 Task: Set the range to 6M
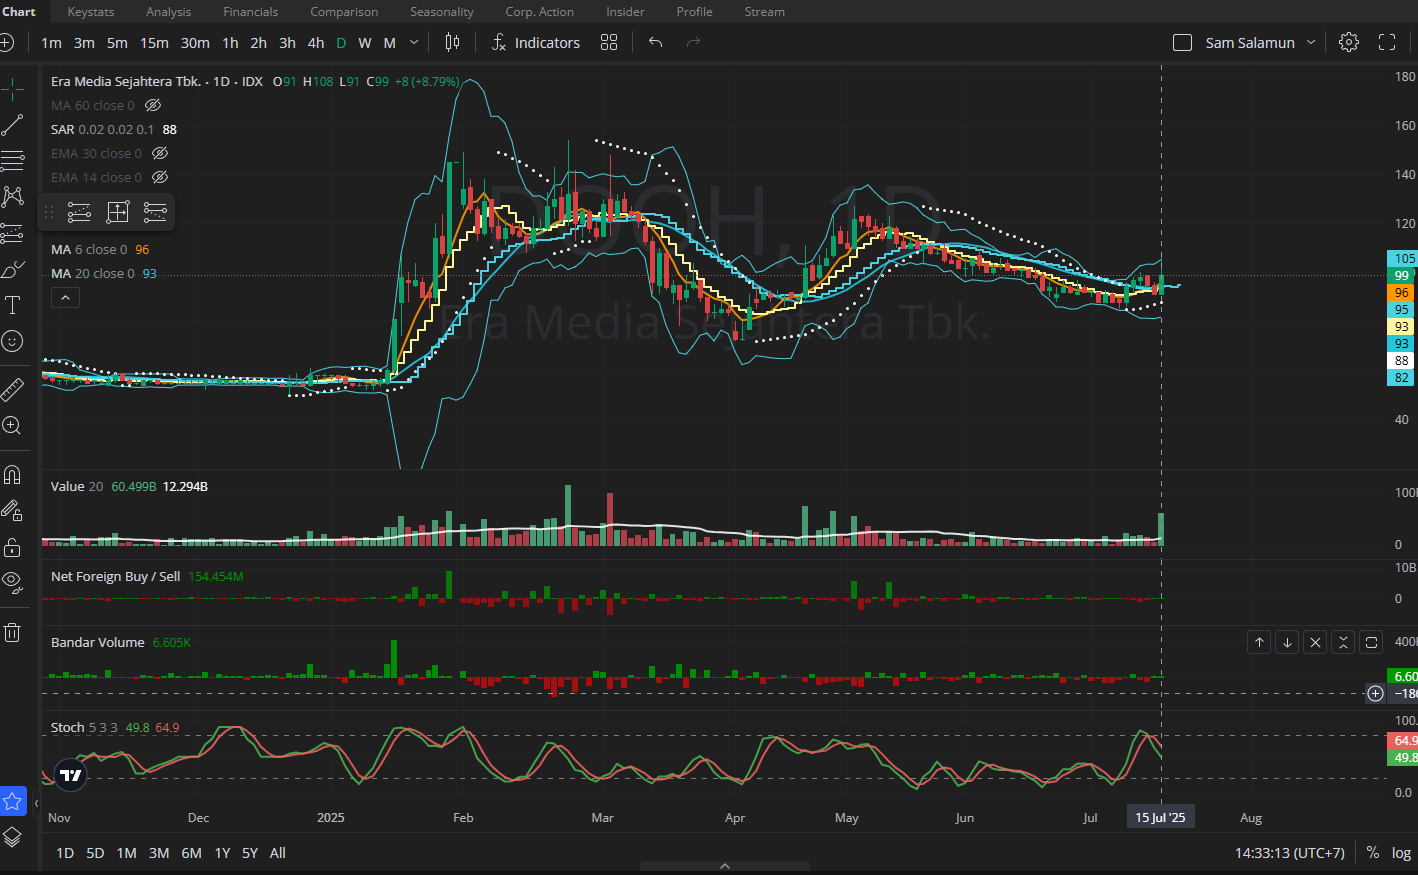[x=191, y=853]
